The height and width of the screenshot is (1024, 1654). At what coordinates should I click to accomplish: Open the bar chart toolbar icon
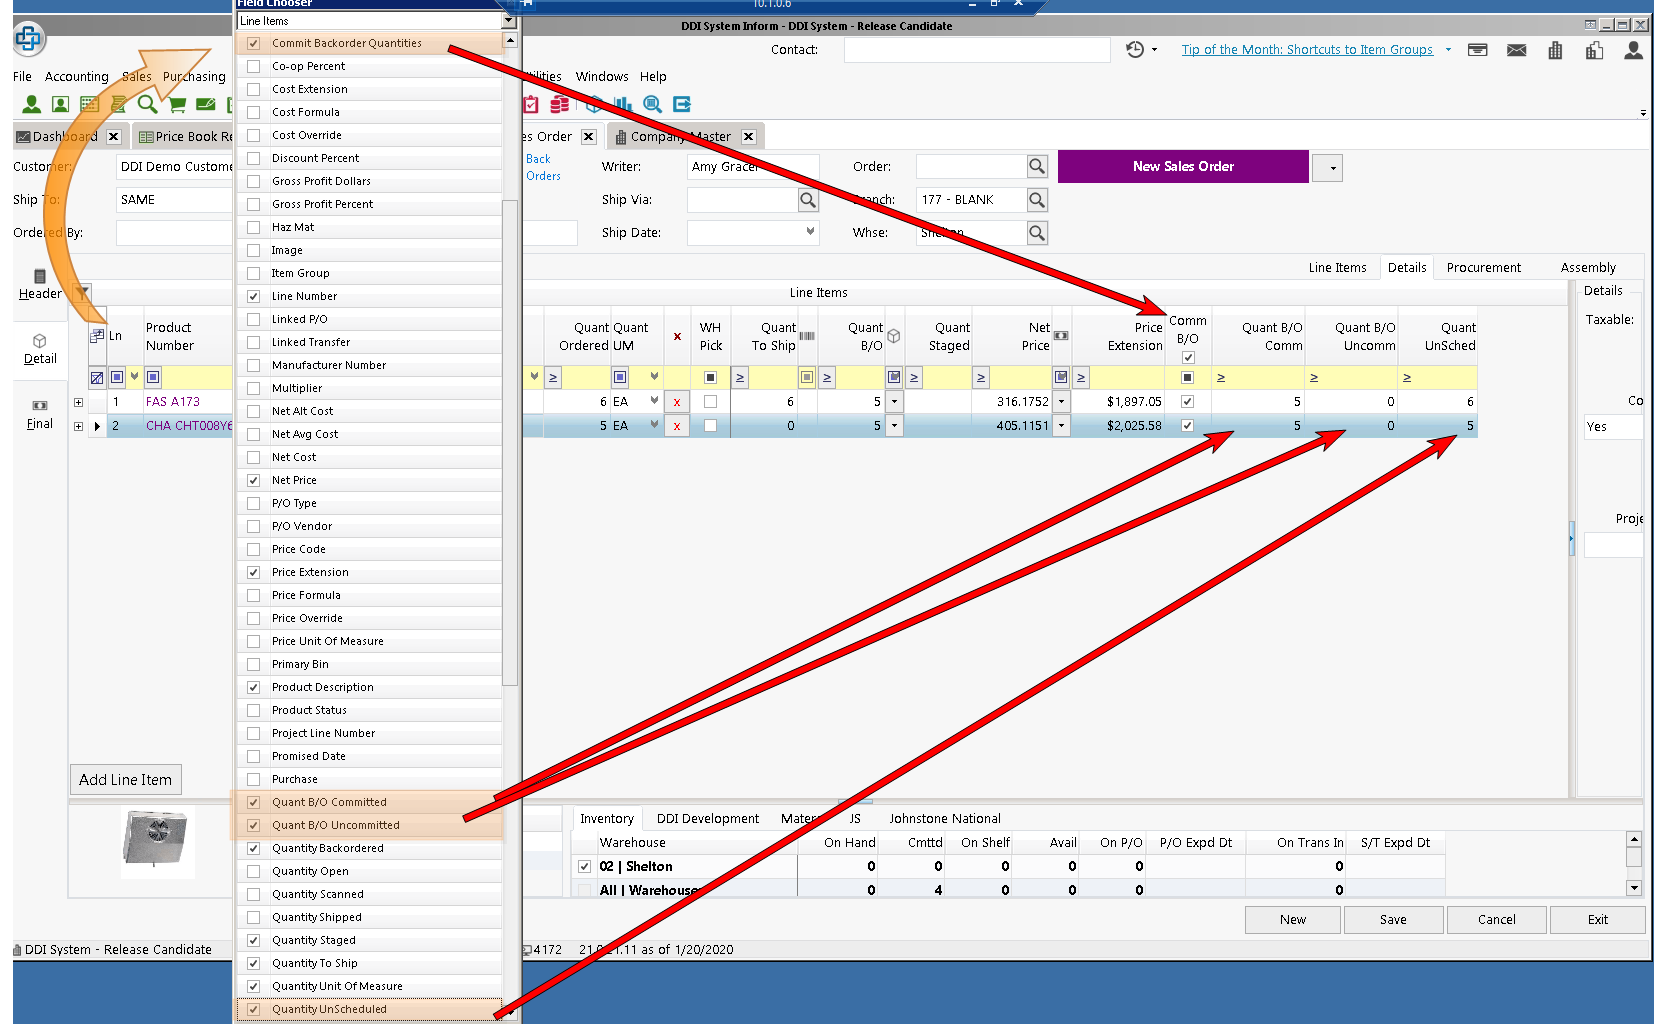(x=622, y=104)
